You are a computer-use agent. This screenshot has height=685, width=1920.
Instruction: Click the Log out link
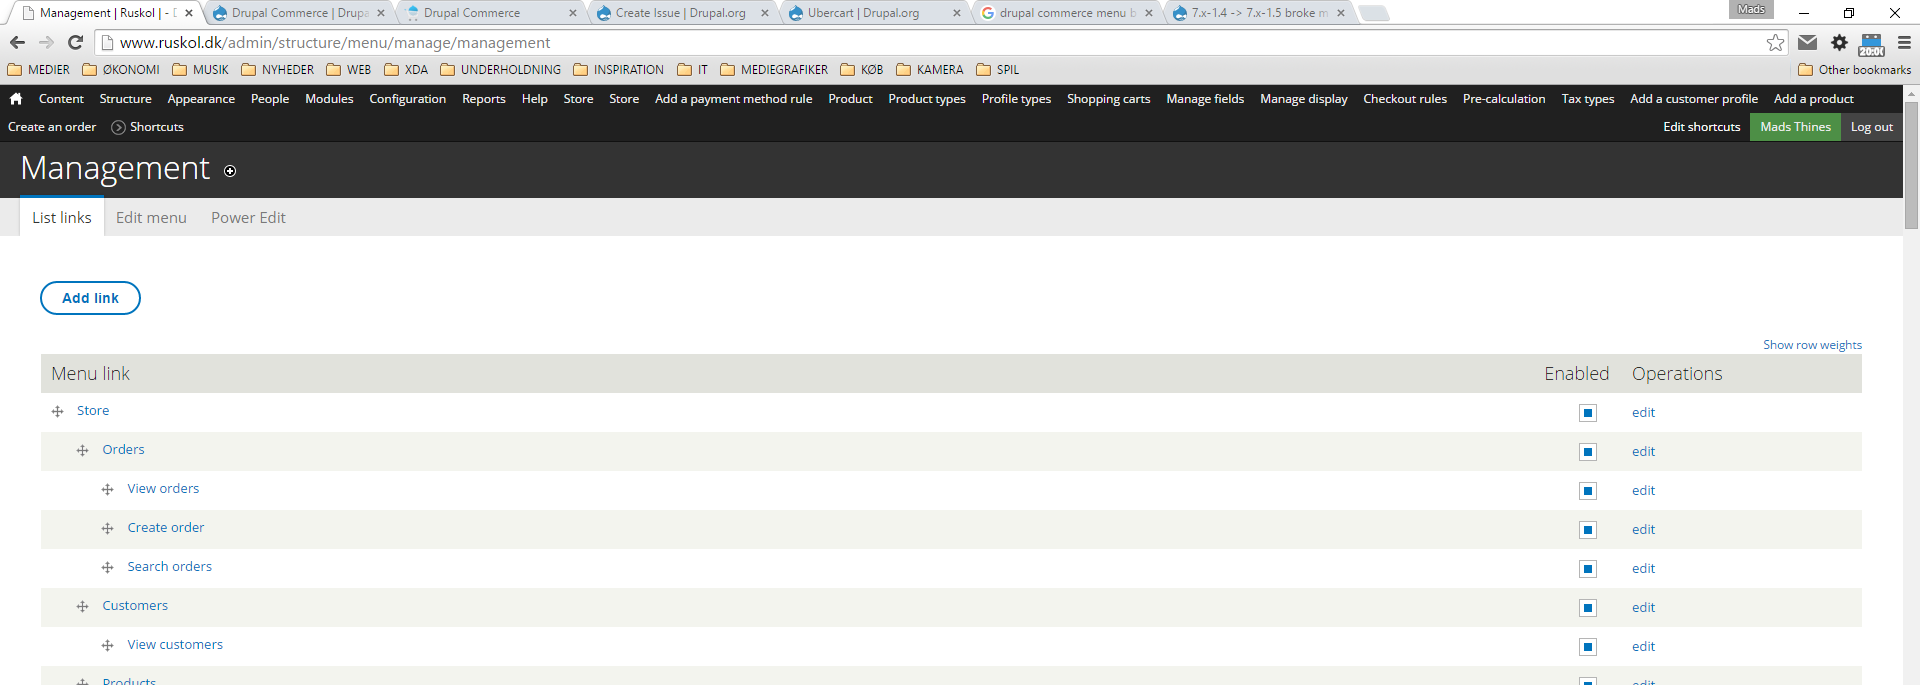(1871, 127)
